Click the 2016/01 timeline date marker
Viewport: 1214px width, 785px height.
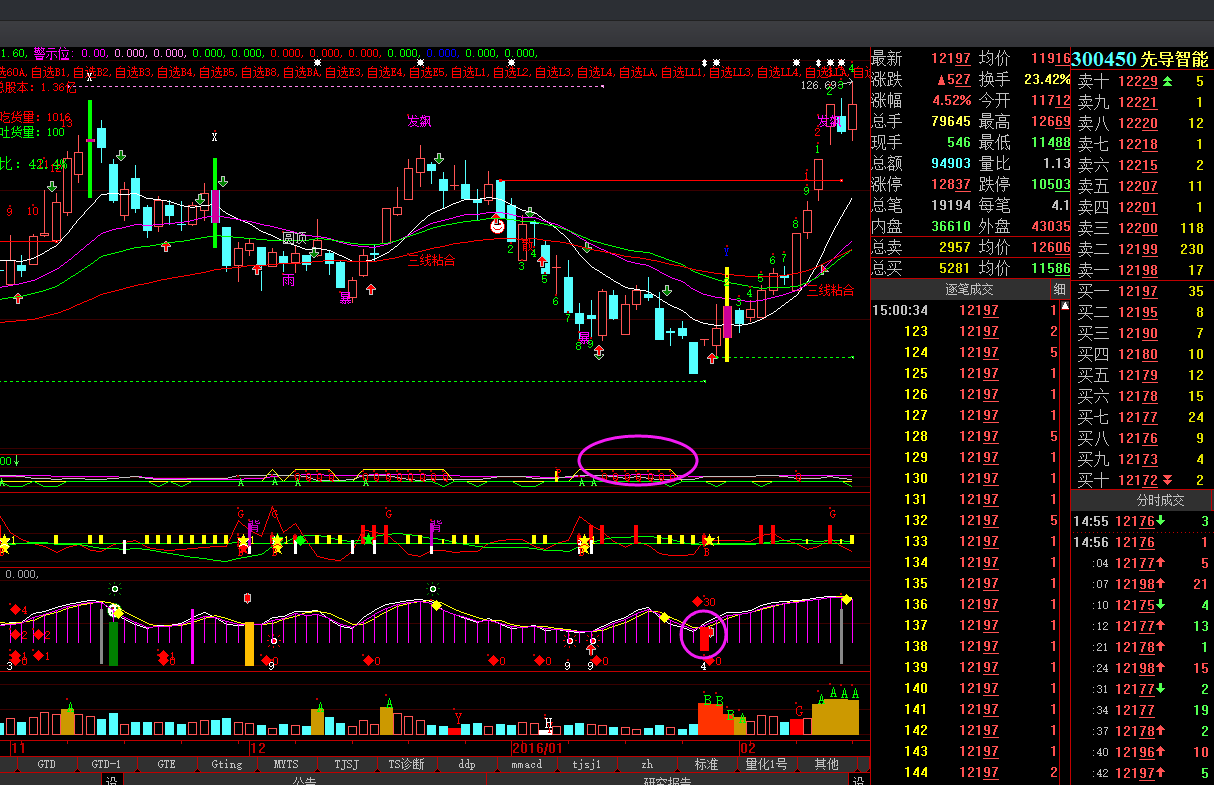click(538, 748)
